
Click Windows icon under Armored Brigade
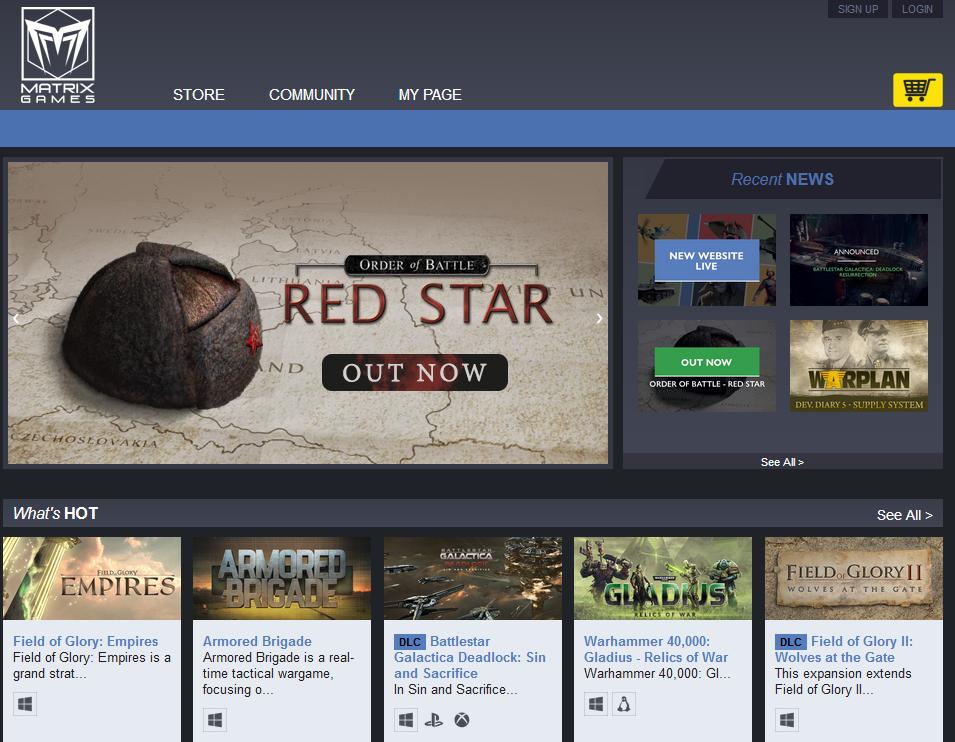pyautogui.click(x=215, y=719)
